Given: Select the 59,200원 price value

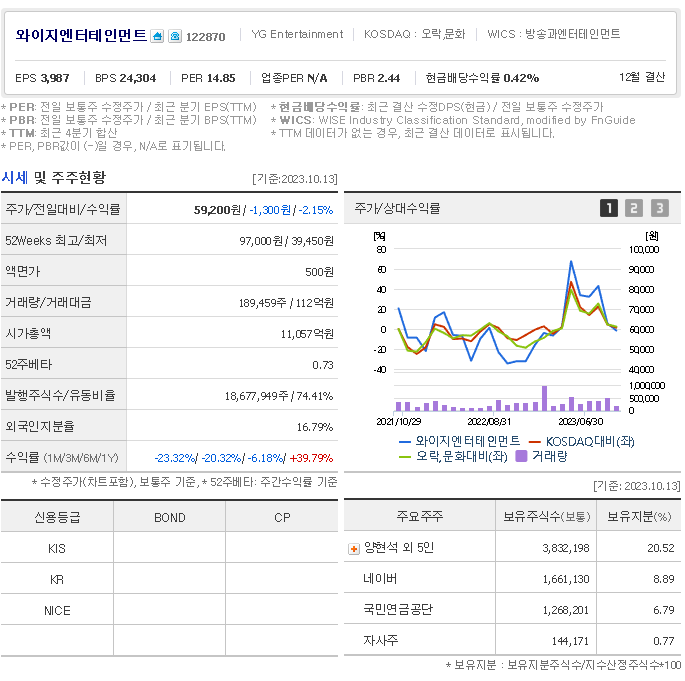Looking at the screenshot, I should 217,210.
